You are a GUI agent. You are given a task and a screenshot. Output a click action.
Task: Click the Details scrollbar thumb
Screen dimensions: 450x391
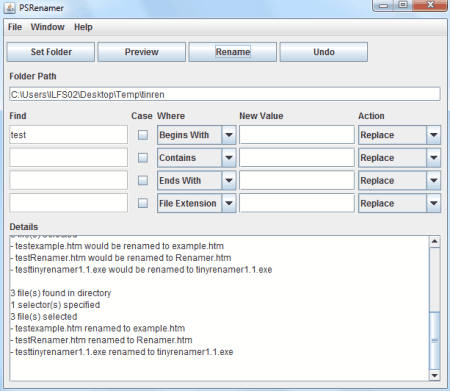pos(435,340)
